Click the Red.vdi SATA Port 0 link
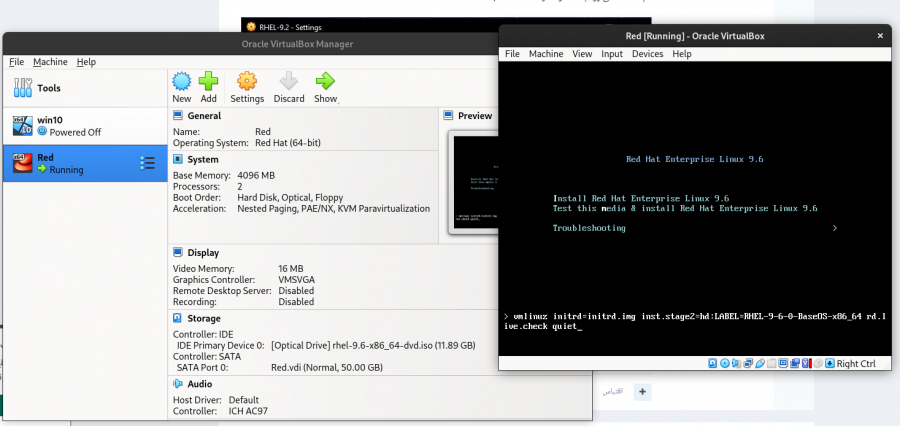 [x=327, y=367]
